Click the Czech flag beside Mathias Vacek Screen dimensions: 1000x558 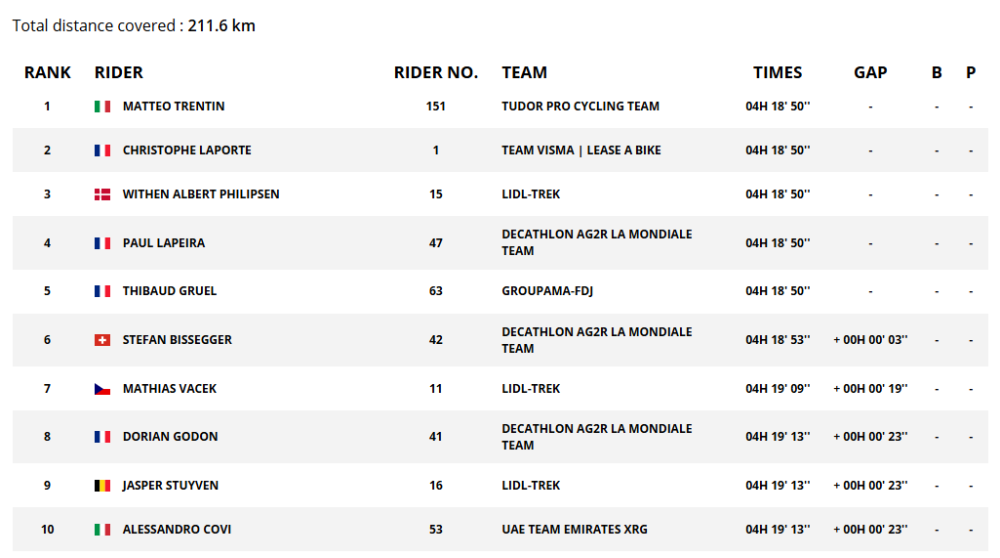pos(102,388)
